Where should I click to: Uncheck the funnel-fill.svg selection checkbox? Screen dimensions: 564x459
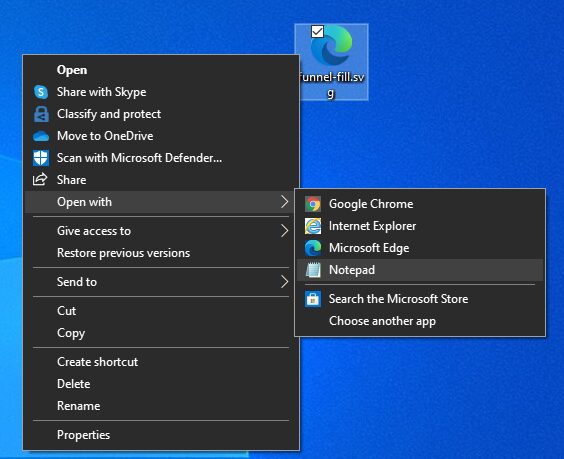pyautogui.click(x=317, y=32)
